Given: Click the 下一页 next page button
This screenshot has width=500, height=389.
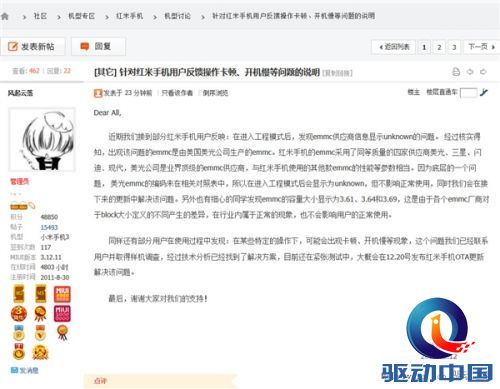Looking at the screenshot, I should click(x=481, y=47).
